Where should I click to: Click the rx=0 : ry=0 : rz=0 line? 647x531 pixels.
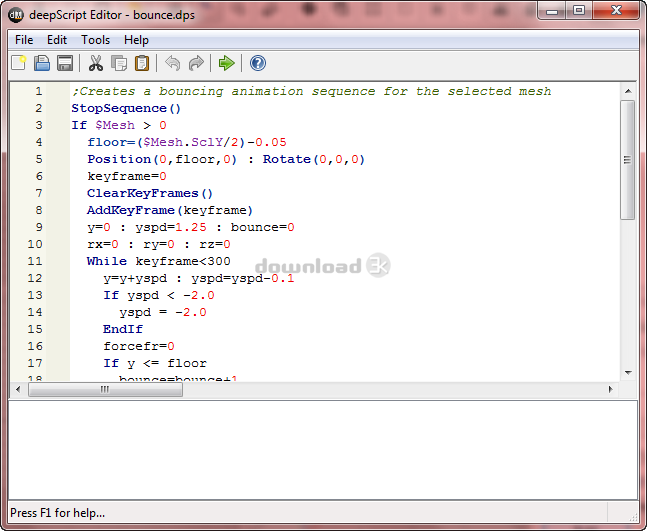click(x=159, y=244)
